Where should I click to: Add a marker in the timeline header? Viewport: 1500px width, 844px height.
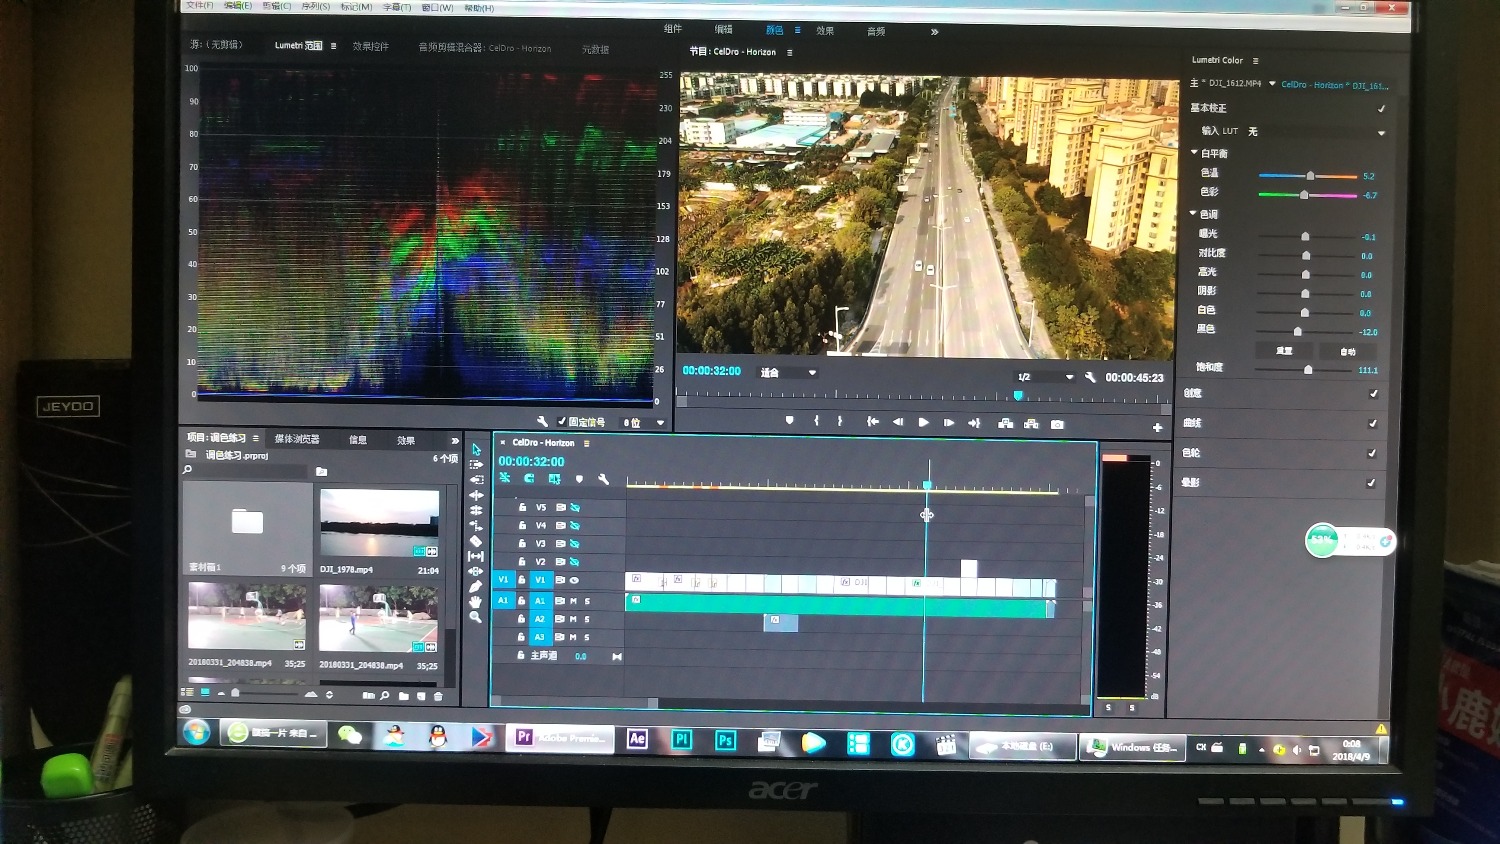(x=579, y=479)
